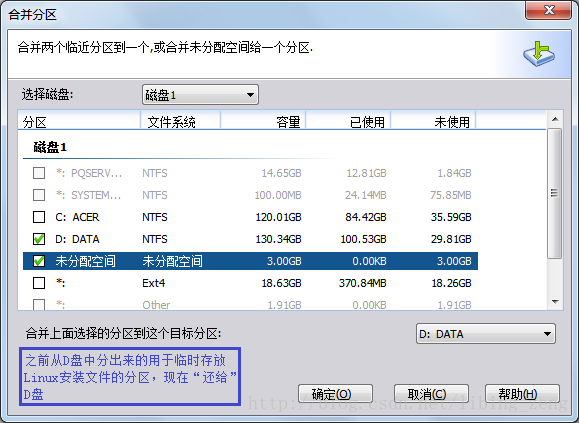Uncheck the D: DATA partition checkbox
Image resolution: width=579 pixels, height=423 pixels.
[39, 239]
